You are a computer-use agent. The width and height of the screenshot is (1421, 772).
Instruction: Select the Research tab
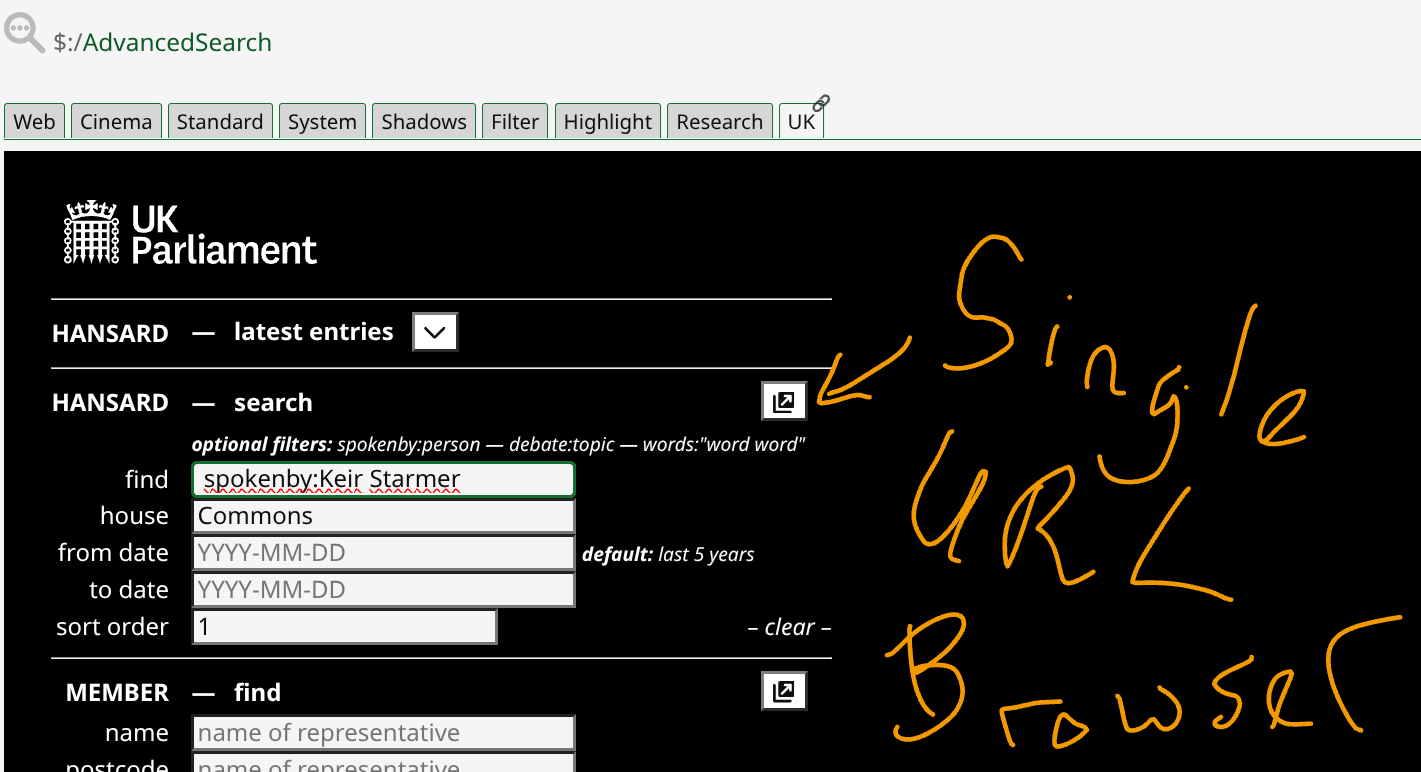[x=719, y=122]
